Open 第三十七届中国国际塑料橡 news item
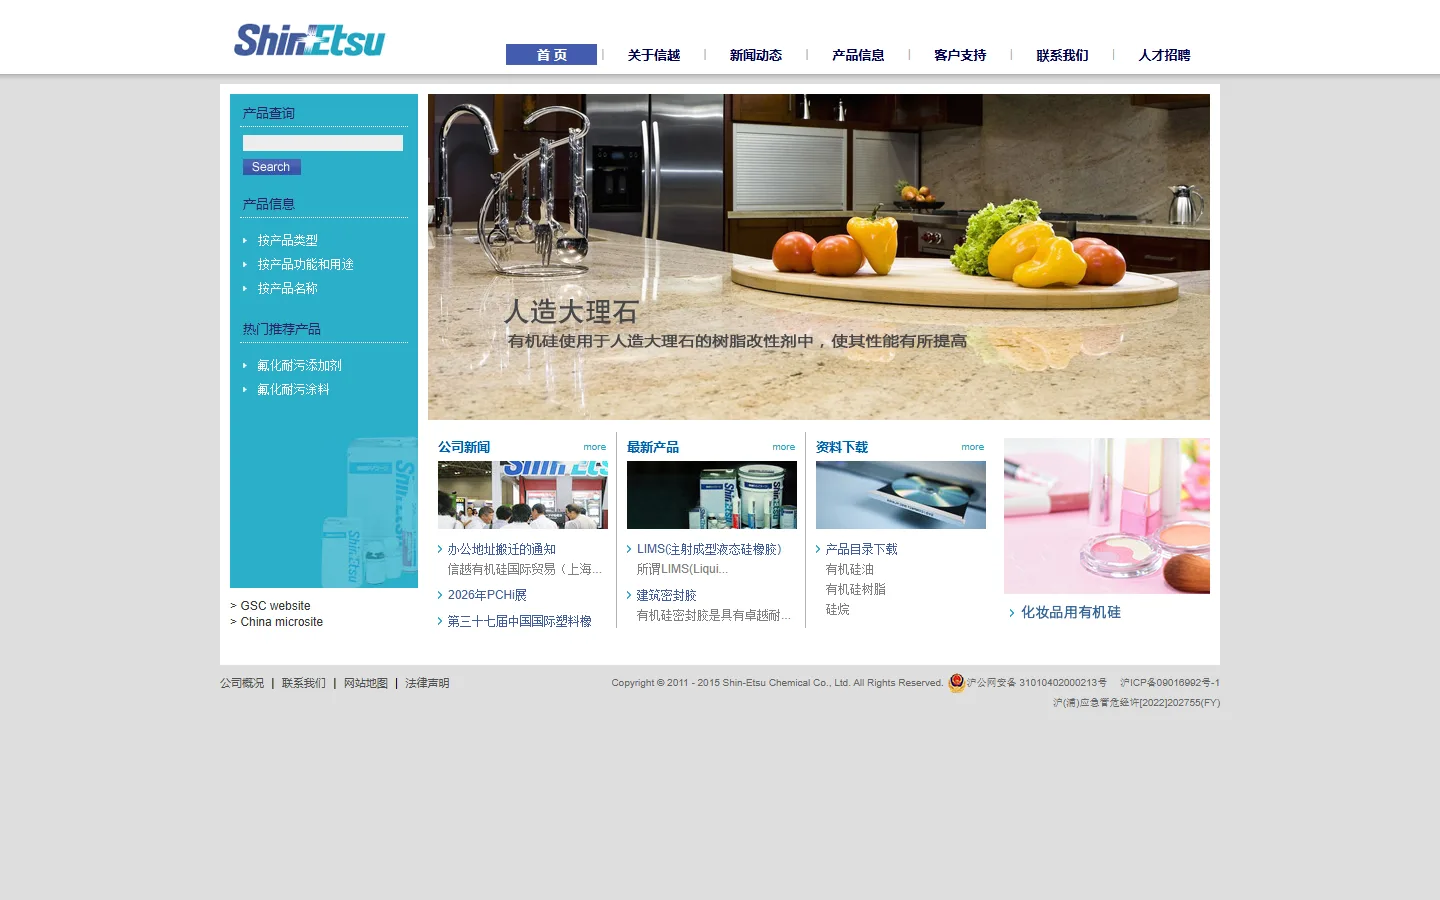This screenshot has width=1440, height=900. click(520, 621)
